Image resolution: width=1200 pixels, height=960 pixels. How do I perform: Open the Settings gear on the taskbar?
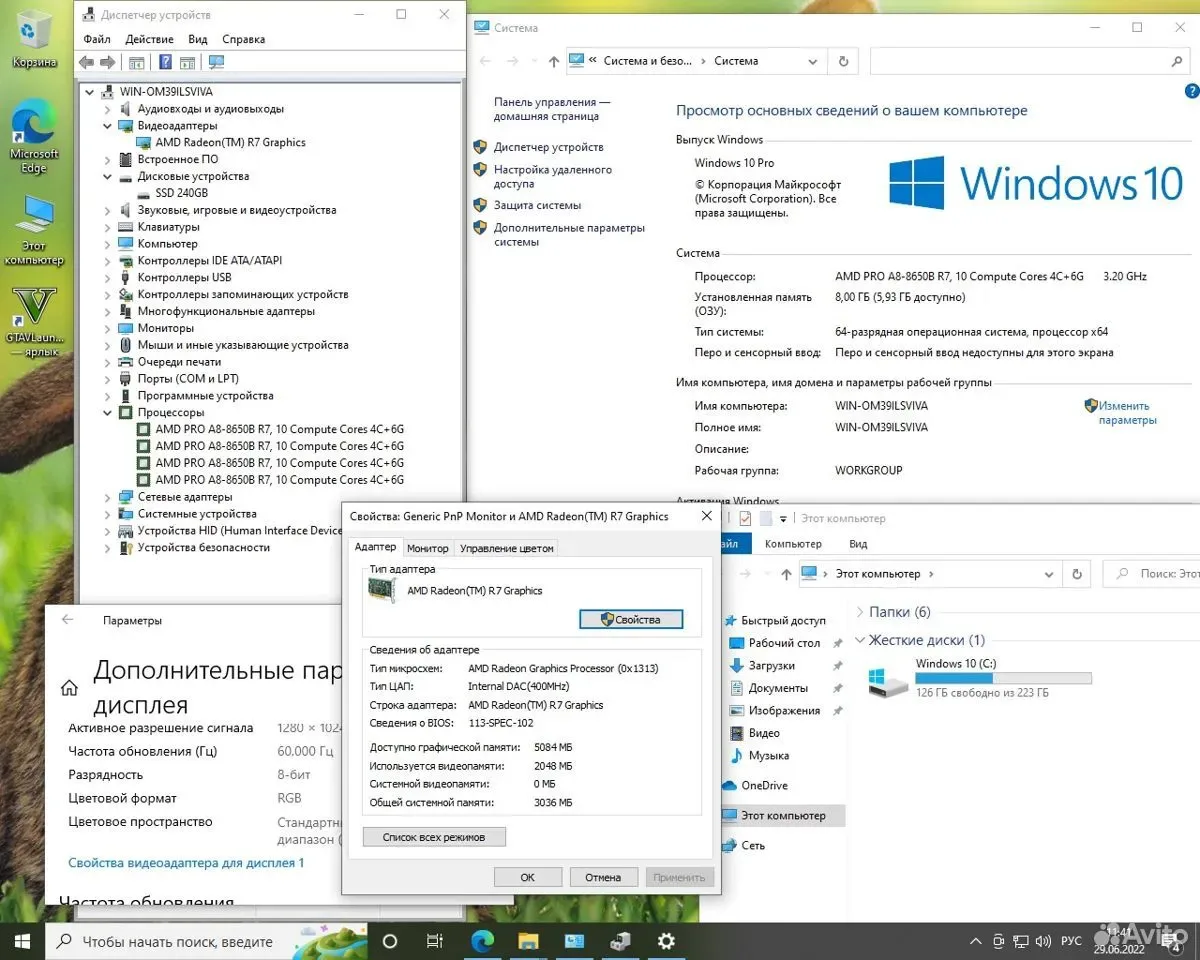pyautogui.click(x=666, y=941)
